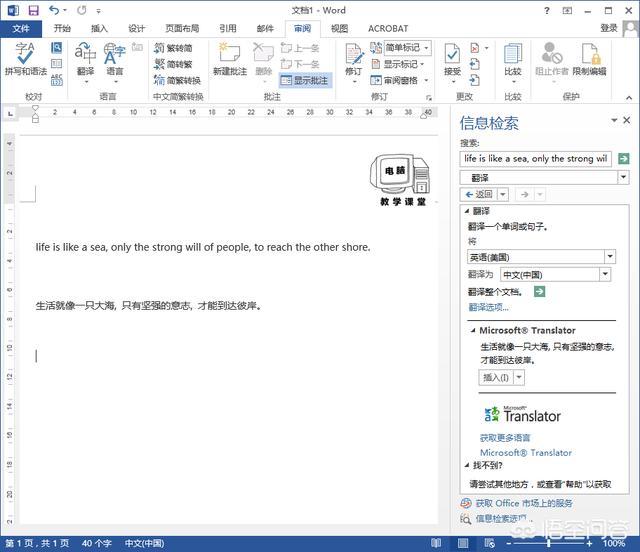Screen dimensions: 640x552
Task: Collapse the 翻译 section in research pane
Action: (466, 211)
